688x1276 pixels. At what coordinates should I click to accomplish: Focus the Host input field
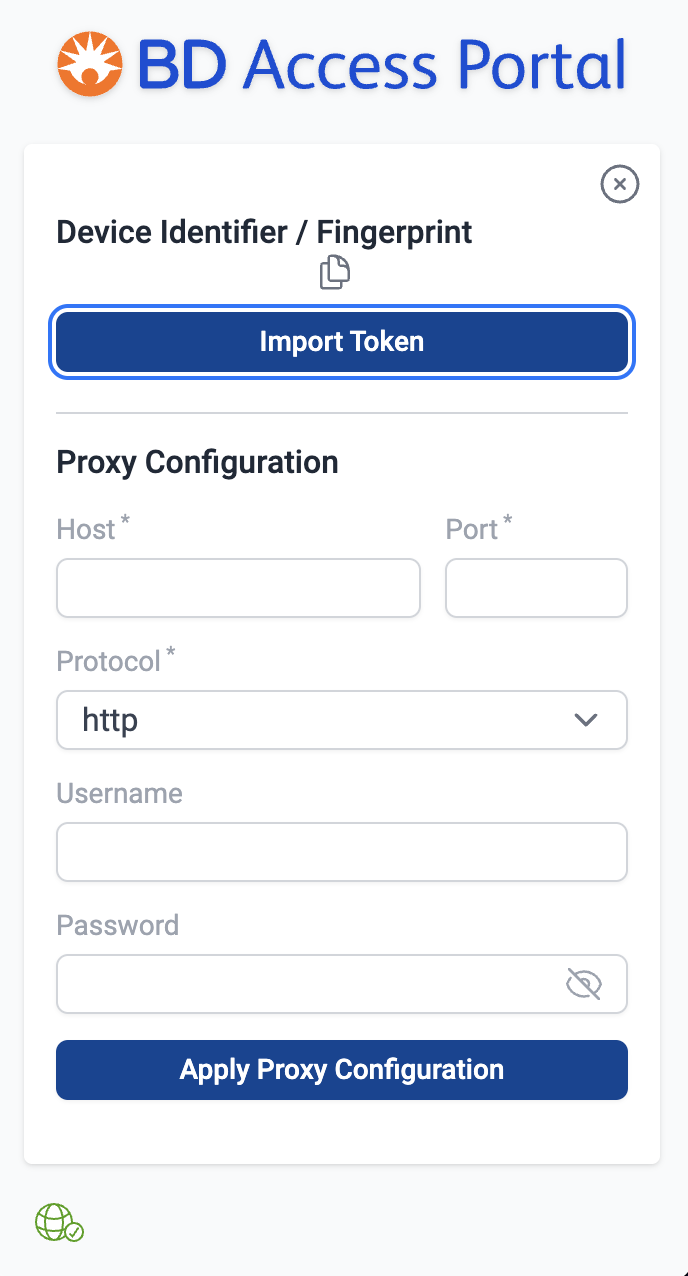click(238, 588)
